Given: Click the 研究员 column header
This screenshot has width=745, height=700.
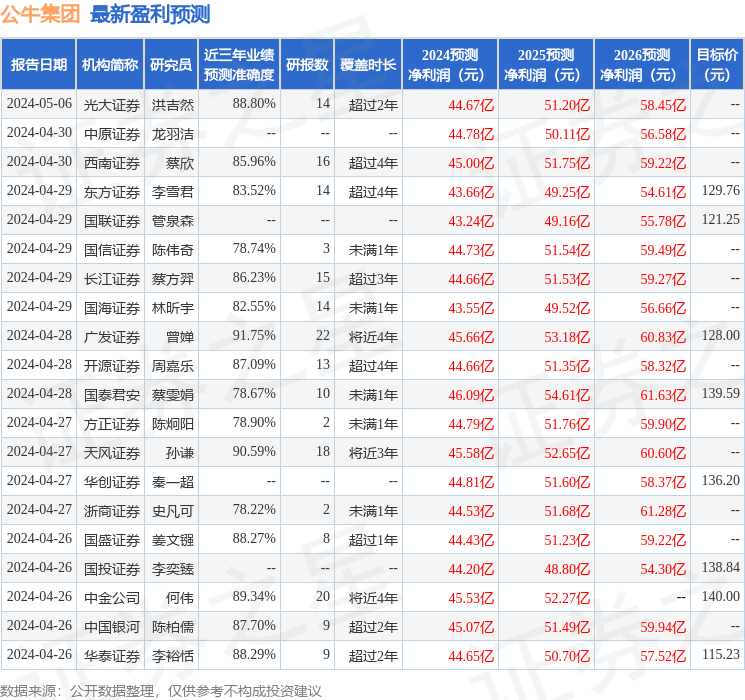Looking at the screenshot, I should click(171, 65).
